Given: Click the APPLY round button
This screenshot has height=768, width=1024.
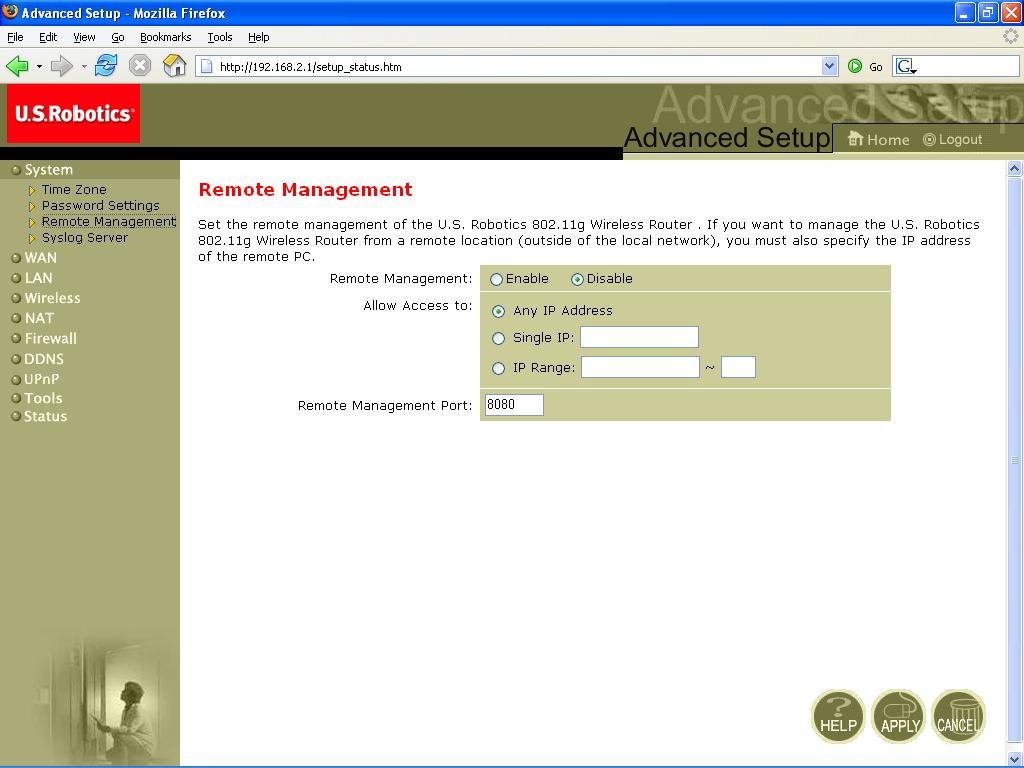Looking at the screenshot, I should [x=899, y=716].
